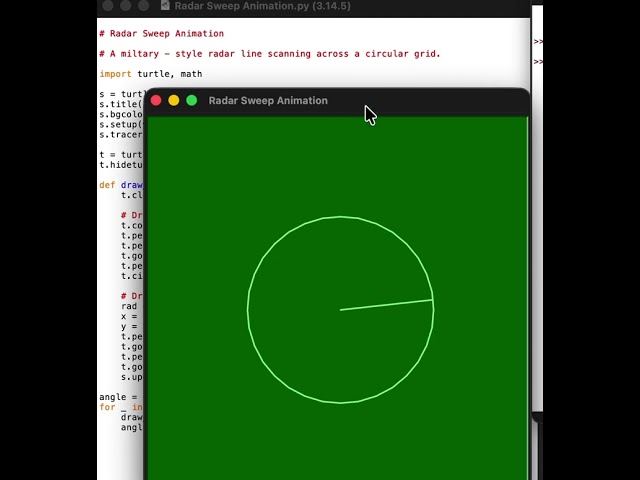Click the 'for' keyword in the editor
Viewport: 640px width, 480px height.
107,407
